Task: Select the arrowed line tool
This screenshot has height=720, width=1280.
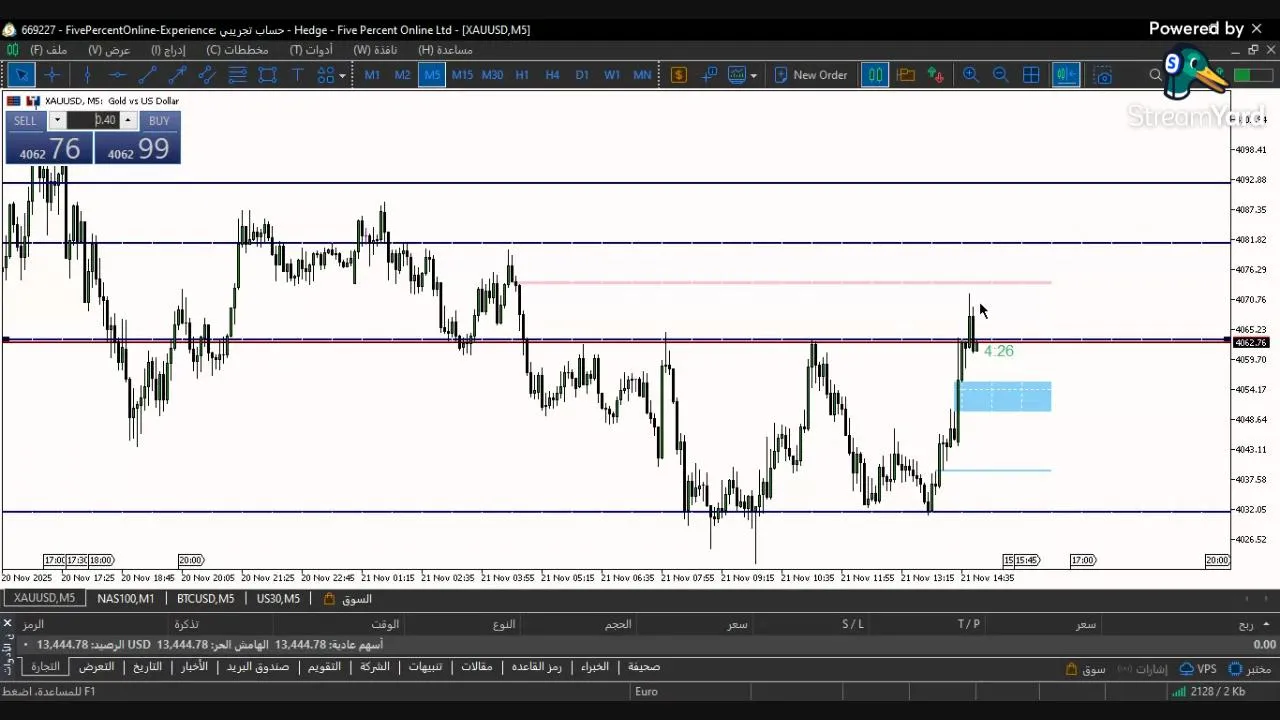Action: coord(177,75)
